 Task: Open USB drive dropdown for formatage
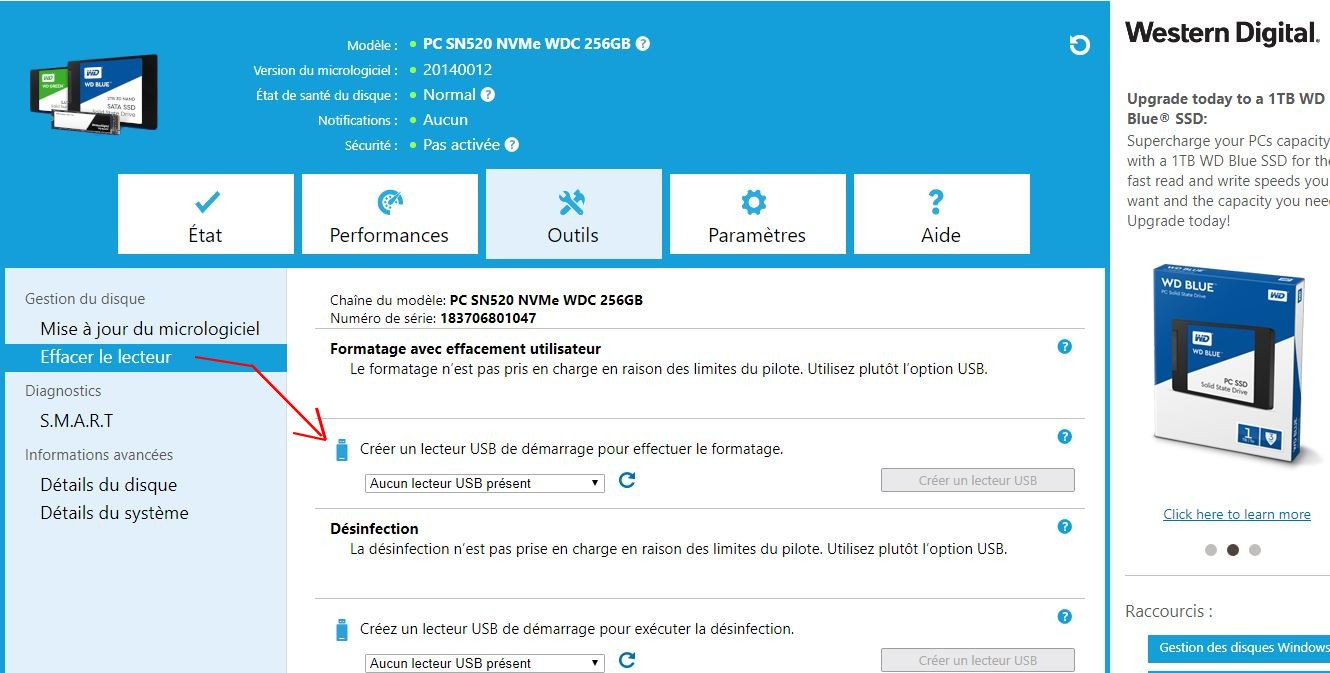point(485,483)
